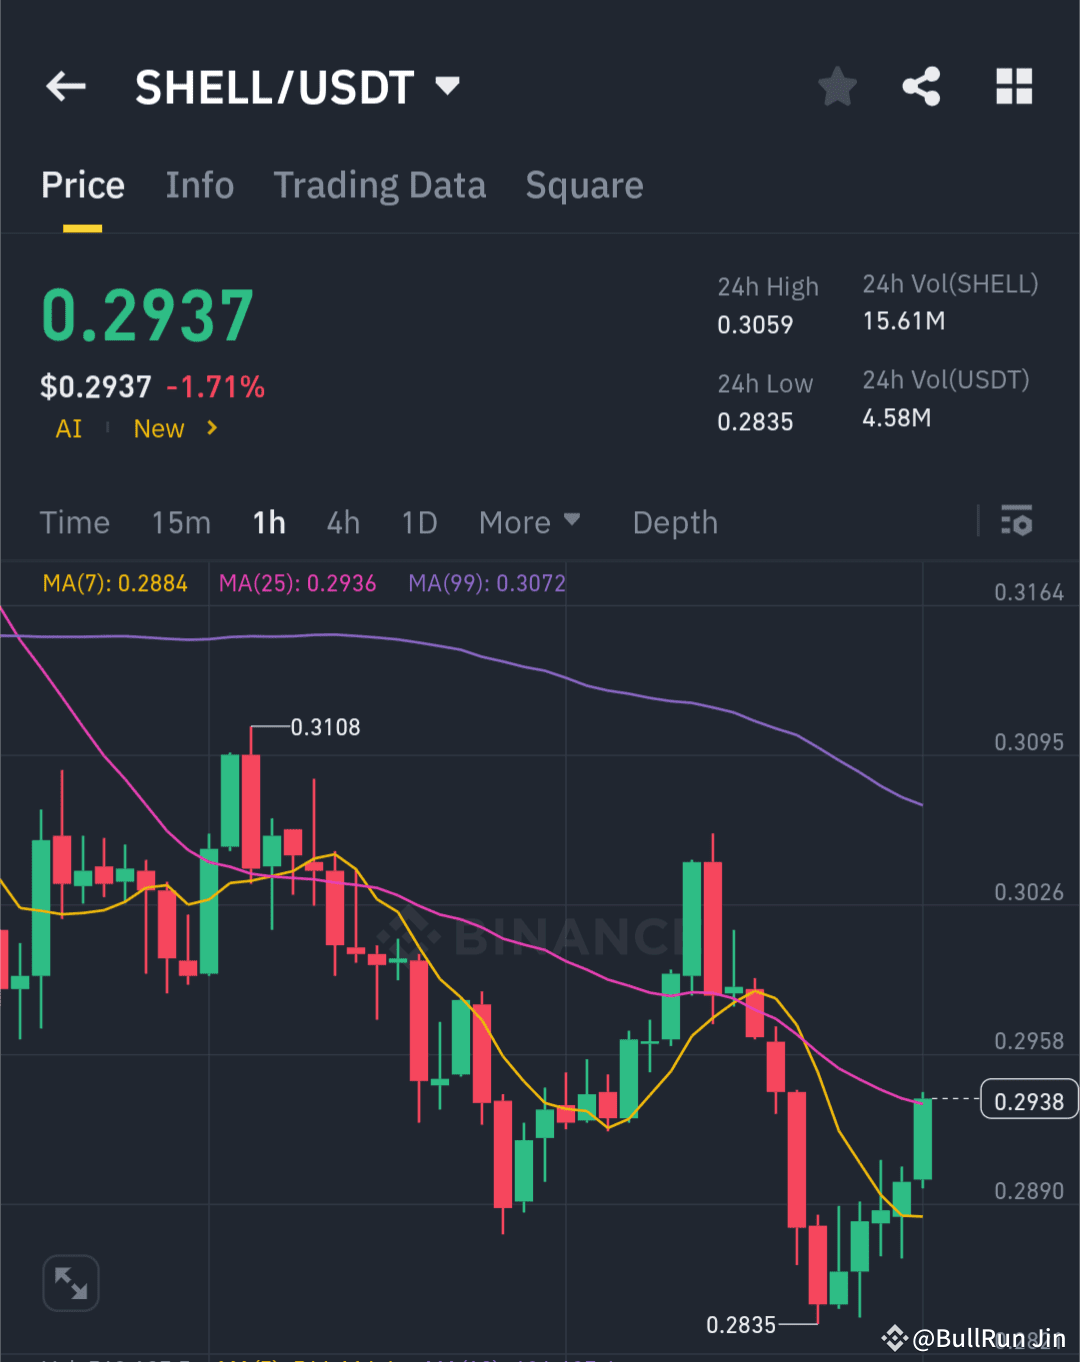Tap the MA(25): 0.2936 indicator label
This screenshot has width=1080, height=1362.
pyautogui.click(x=298, y=583)
